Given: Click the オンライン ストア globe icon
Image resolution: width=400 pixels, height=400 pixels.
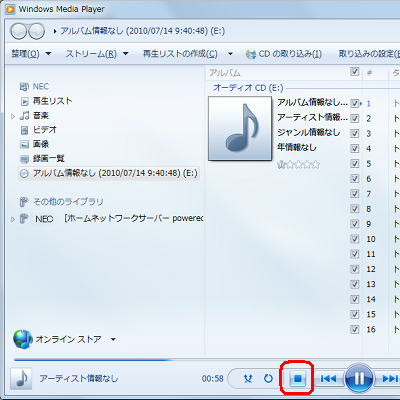Looking at the screenshot, I should [23, 339].
